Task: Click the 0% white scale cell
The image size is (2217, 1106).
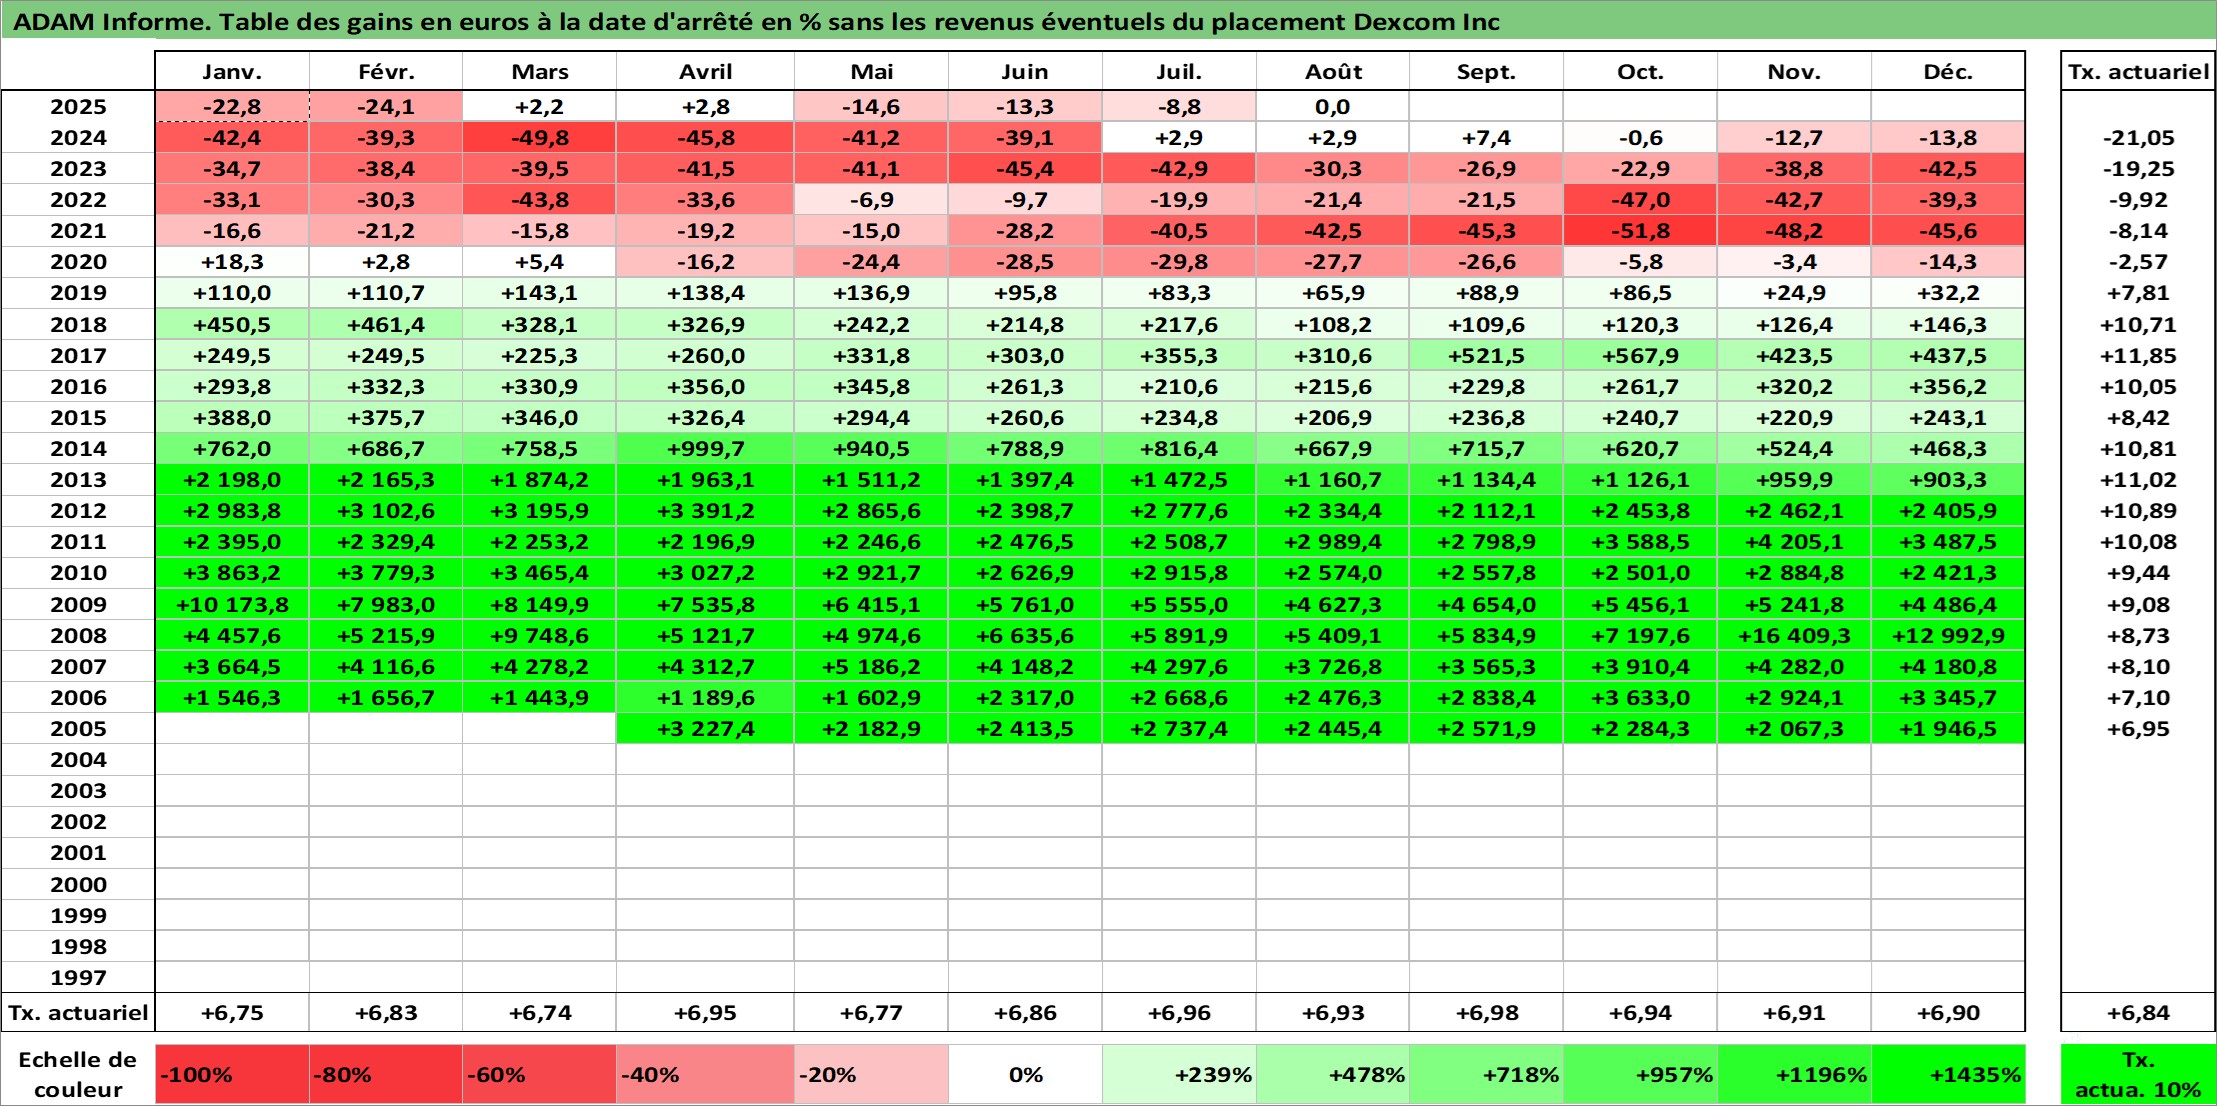Action: (1025, 1075)
